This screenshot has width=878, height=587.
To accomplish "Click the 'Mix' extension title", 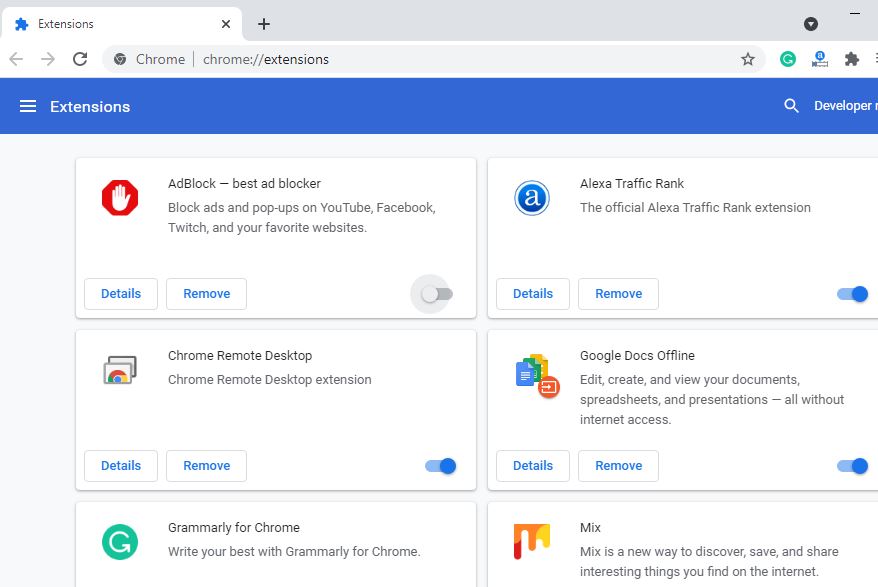I will [x=590, y=527].
